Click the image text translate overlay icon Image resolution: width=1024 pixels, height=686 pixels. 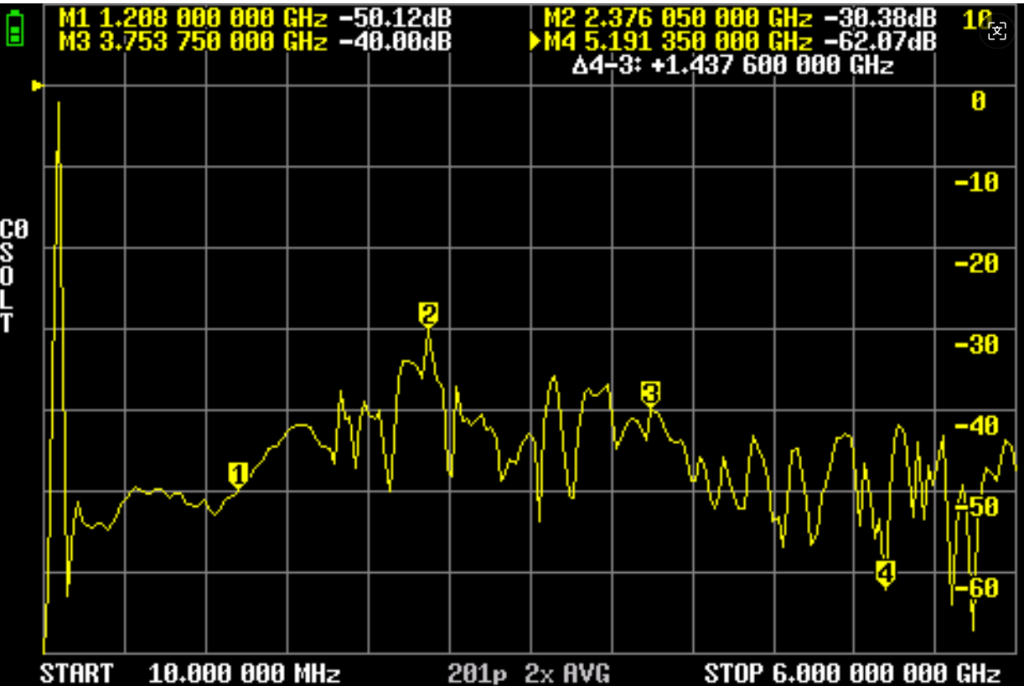[x=995, y=31]
